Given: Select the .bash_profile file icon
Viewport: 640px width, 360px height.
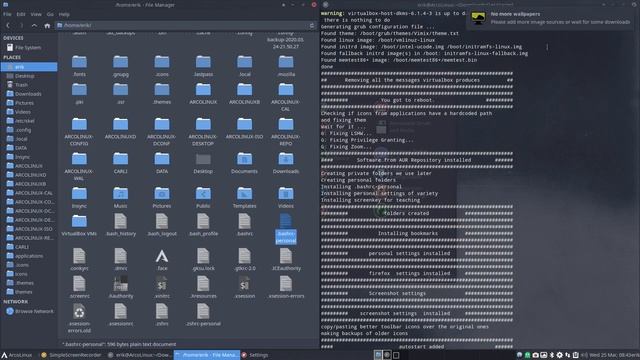Looking at the screenshot, I should (203, 222).
